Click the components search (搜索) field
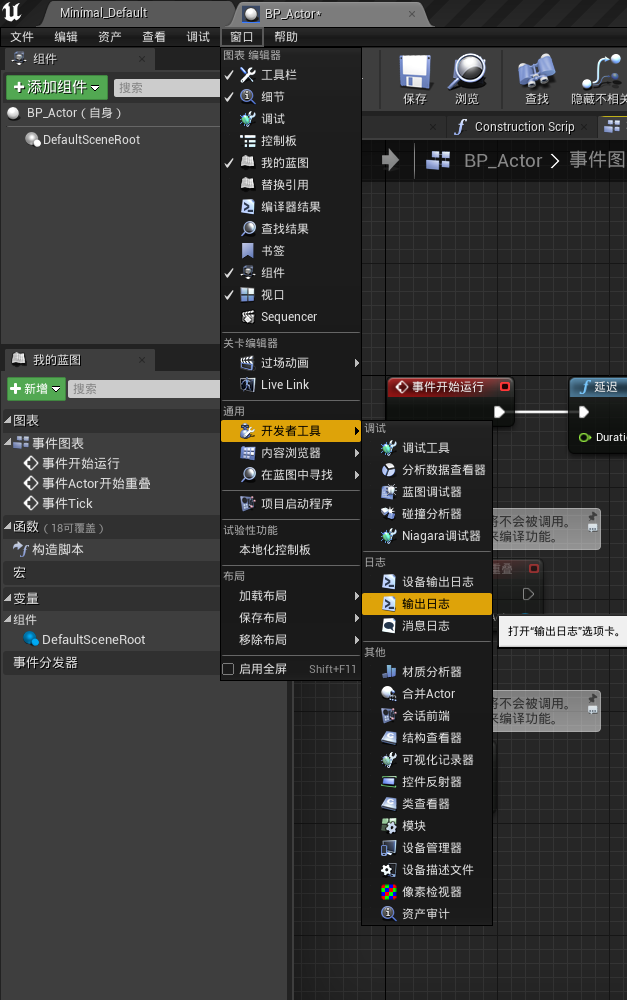This screenshot has height=1000, width=627. (x=165, y=88)
